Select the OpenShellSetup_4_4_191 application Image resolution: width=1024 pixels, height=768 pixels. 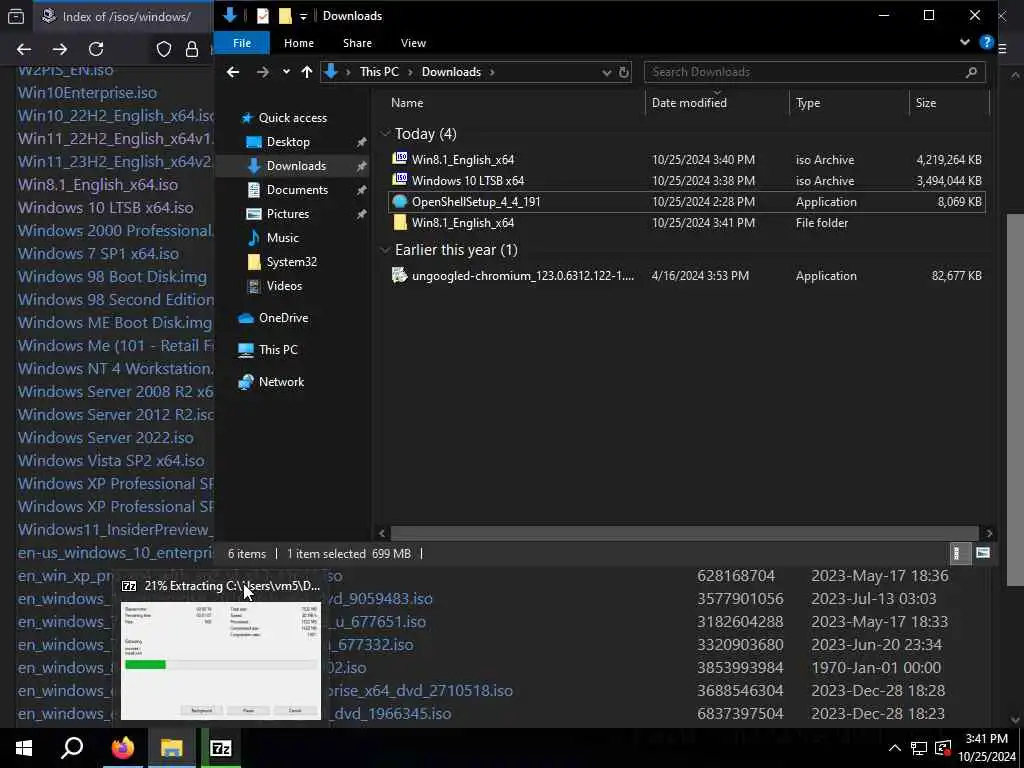pos(686,202)
